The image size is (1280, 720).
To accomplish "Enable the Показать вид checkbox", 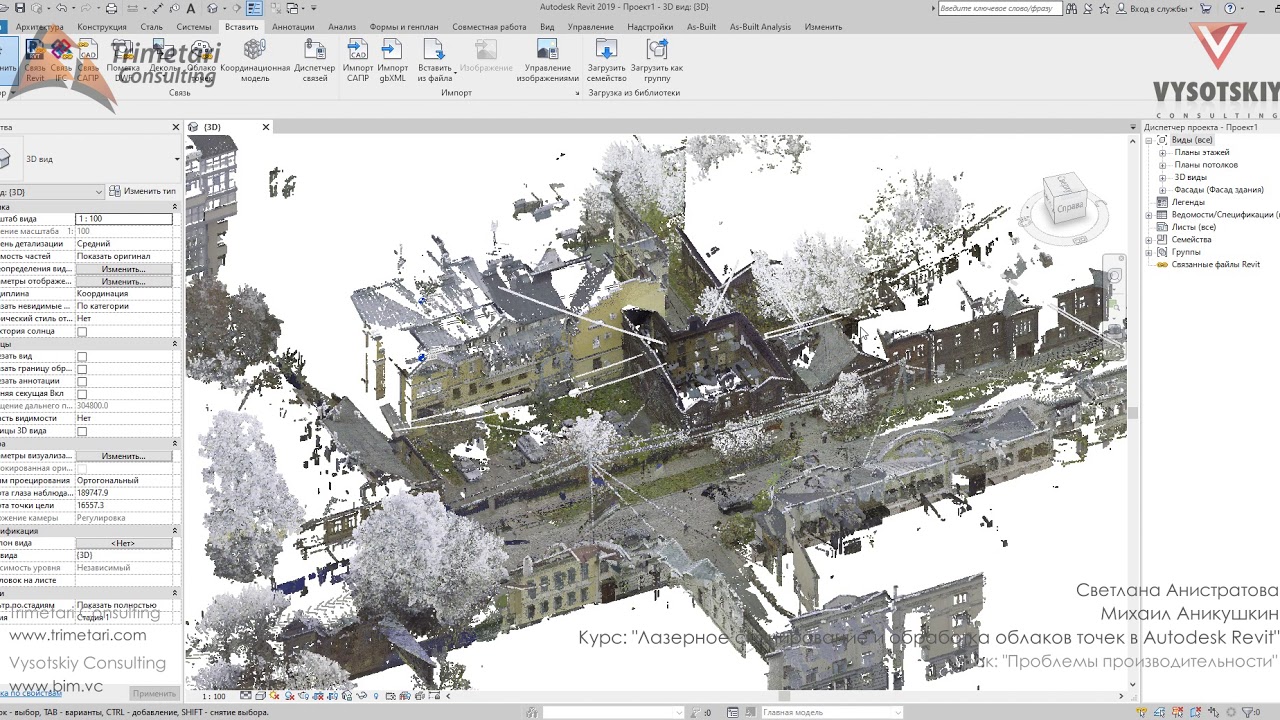I will click(82, 357).
